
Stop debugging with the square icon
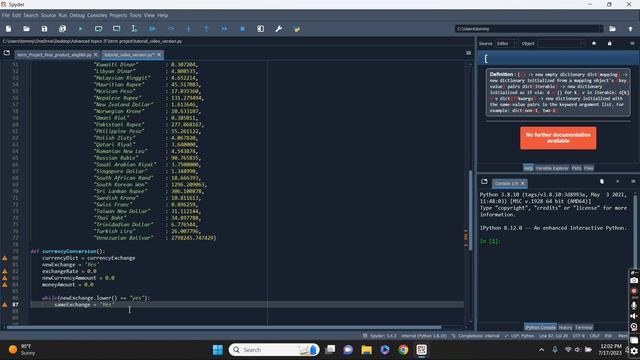pyautogui.click(x=242, y=29)
